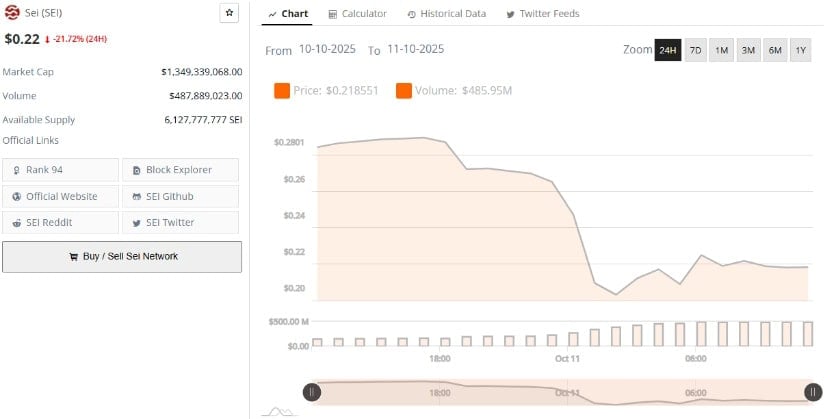Select the Chart tab

click(x=289, y=14)
